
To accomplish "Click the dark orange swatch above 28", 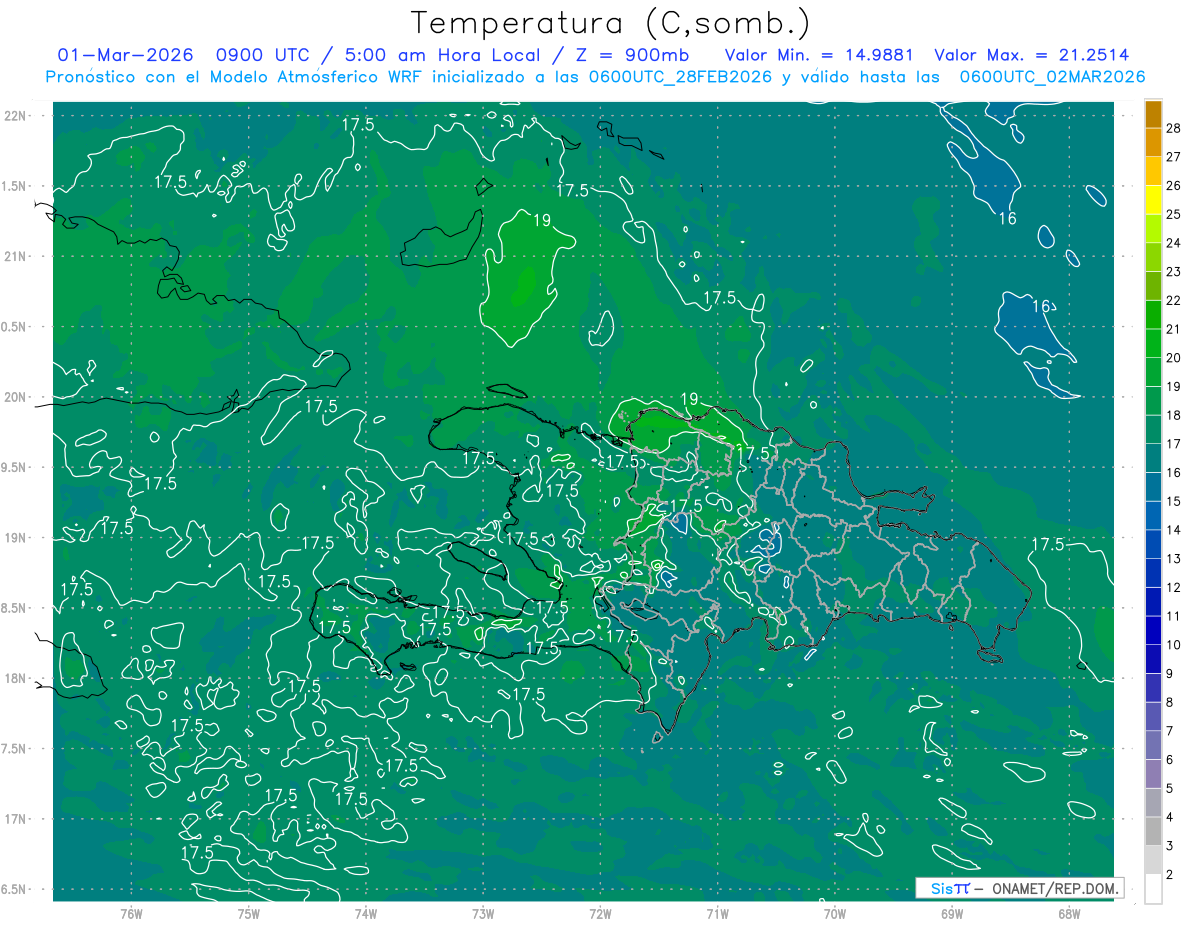I will click(x=1153, y=114).
